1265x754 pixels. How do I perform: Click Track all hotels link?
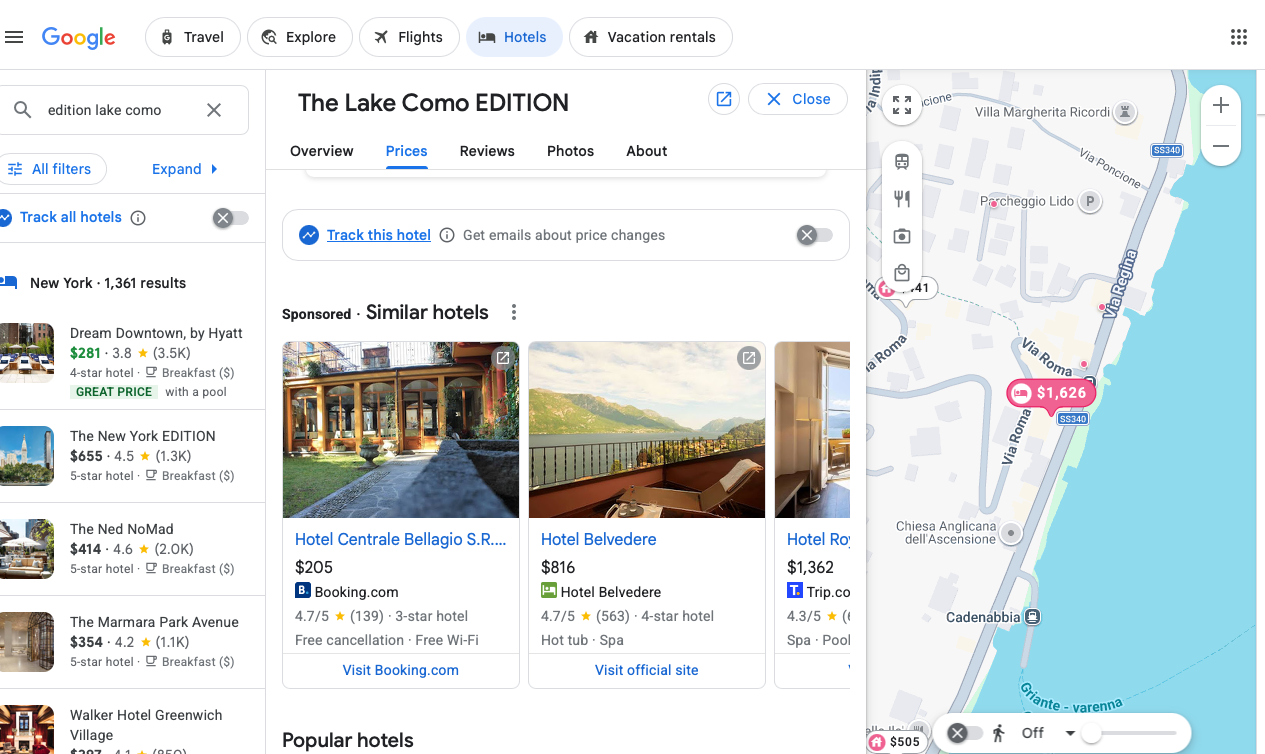pos(71,217)
